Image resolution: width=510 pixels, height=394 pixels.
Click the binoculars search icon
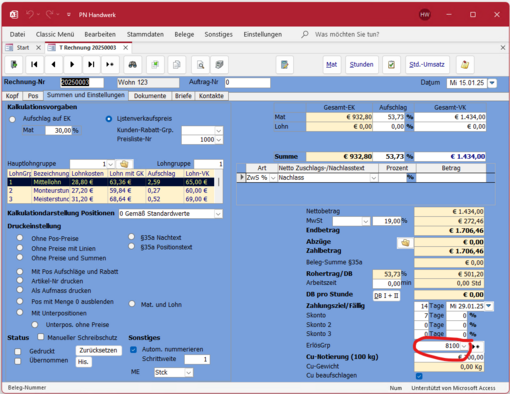click(132, 64)
